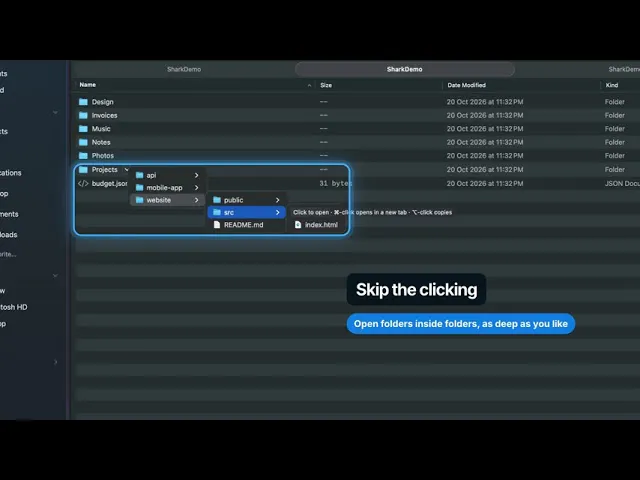Image resolution: width=640 pixels, height=480 pixels.
Task: Click the src folder icon
Action: pyautogui.click(x=217, y=212)
